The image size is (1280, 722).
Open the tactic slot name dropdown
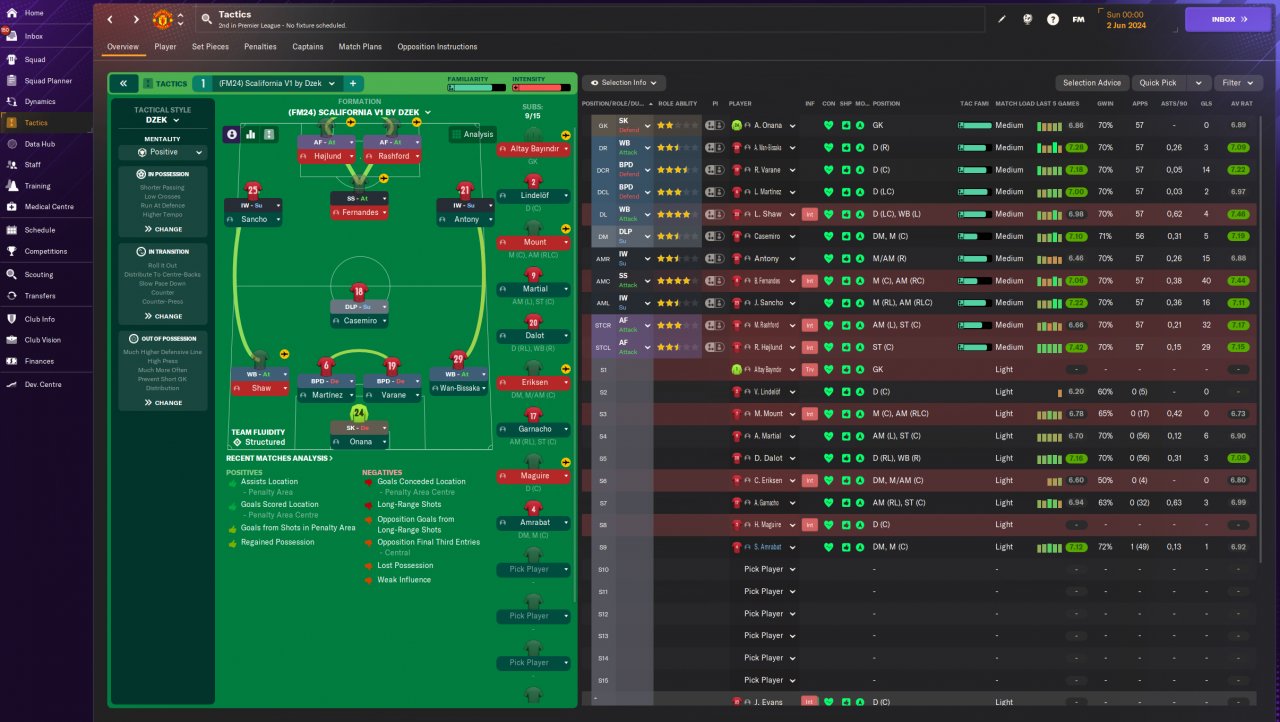click(279, 84)
